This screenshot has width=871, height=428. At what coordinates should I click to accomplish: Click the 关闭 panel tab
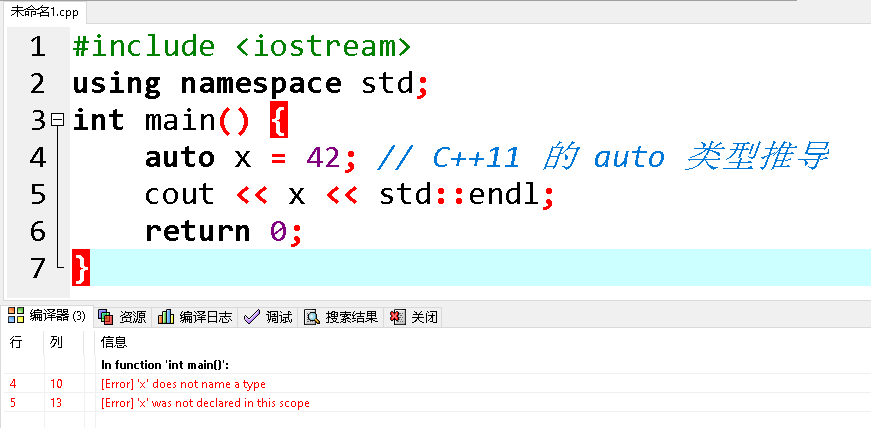[413, 317]
